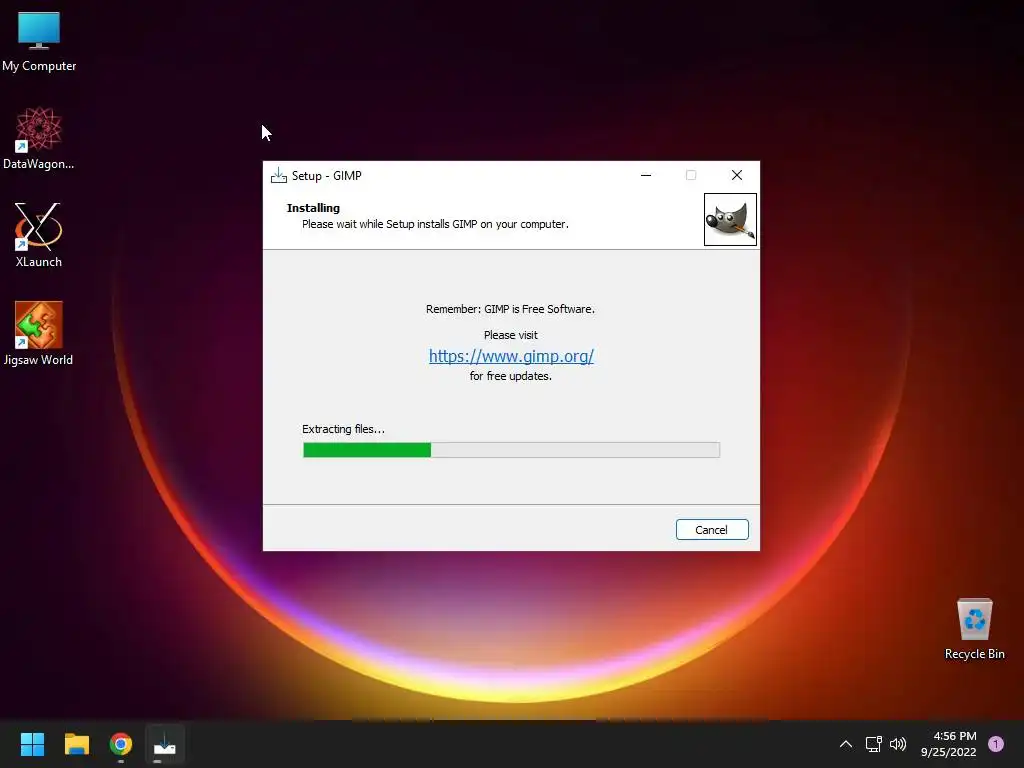Open File Explorer from the taskbar
1024x768 pixels.
point(76,744)
